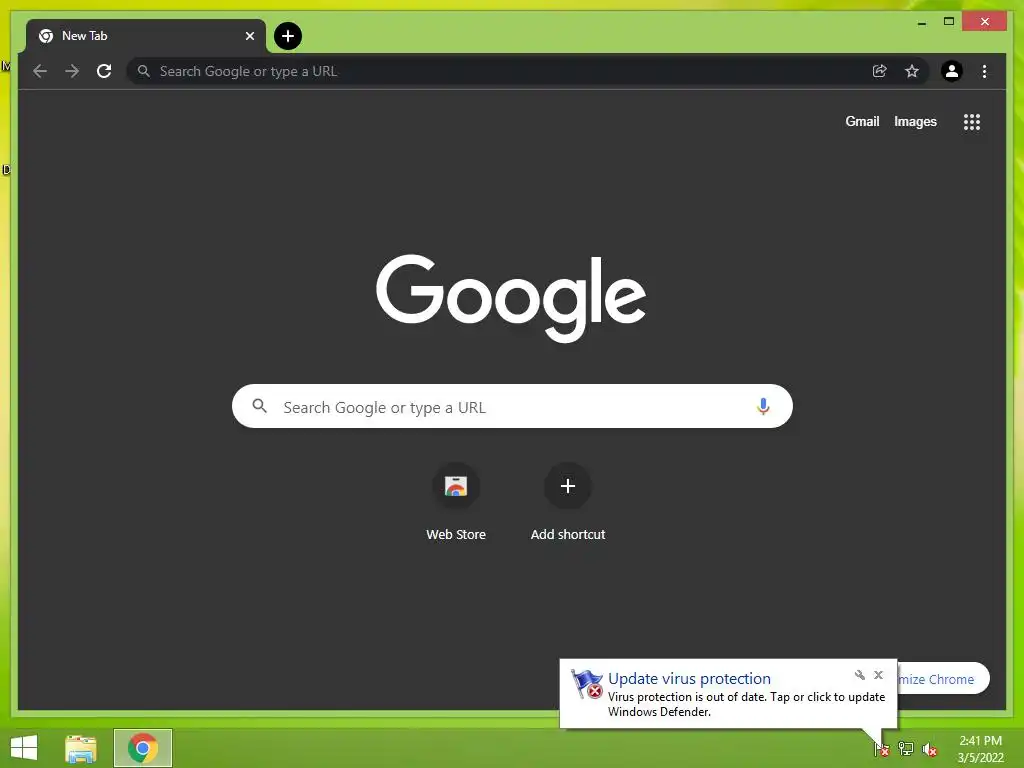This screenshot has height=768, width=1024.
Task: Open the Images link
Action: pyautogui.click(x=915, y=121)
